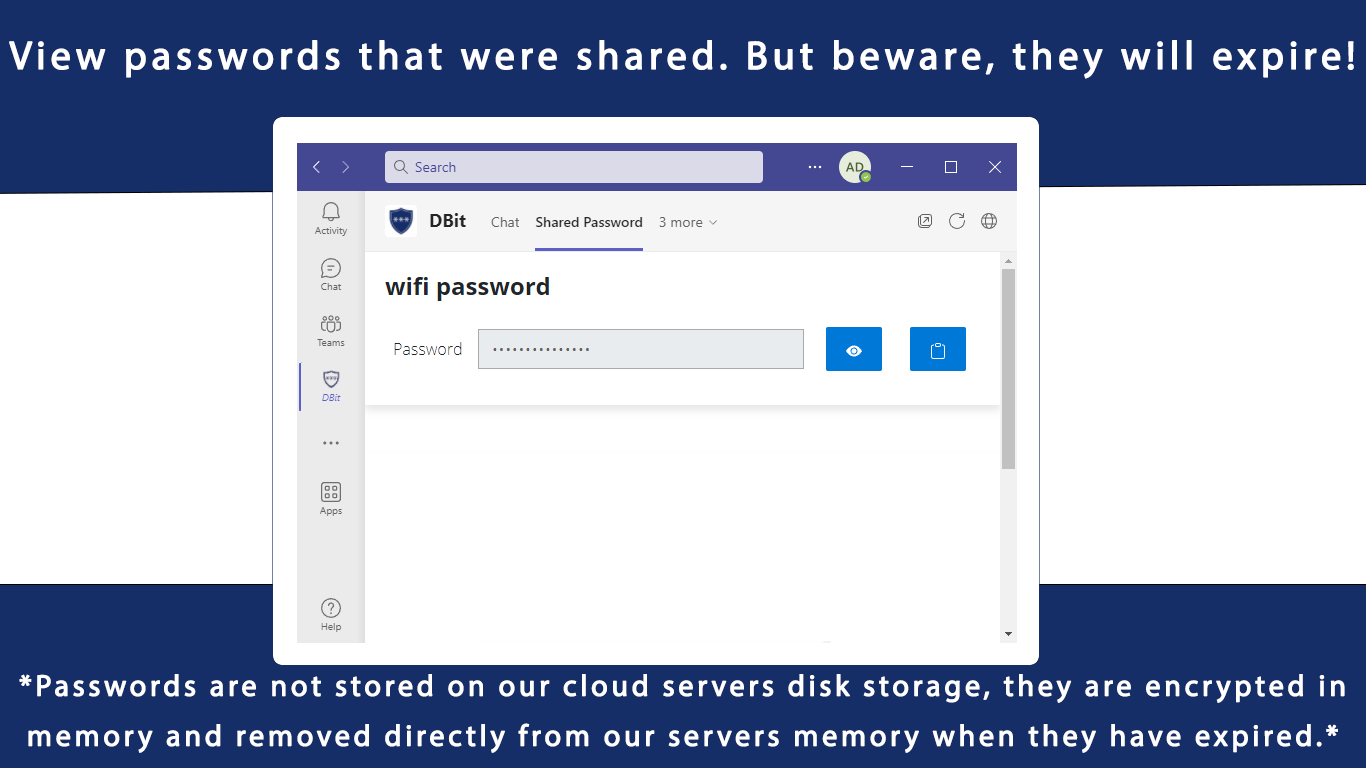
Task: Copy password with the clipboard button
Action: click(938, 349)
